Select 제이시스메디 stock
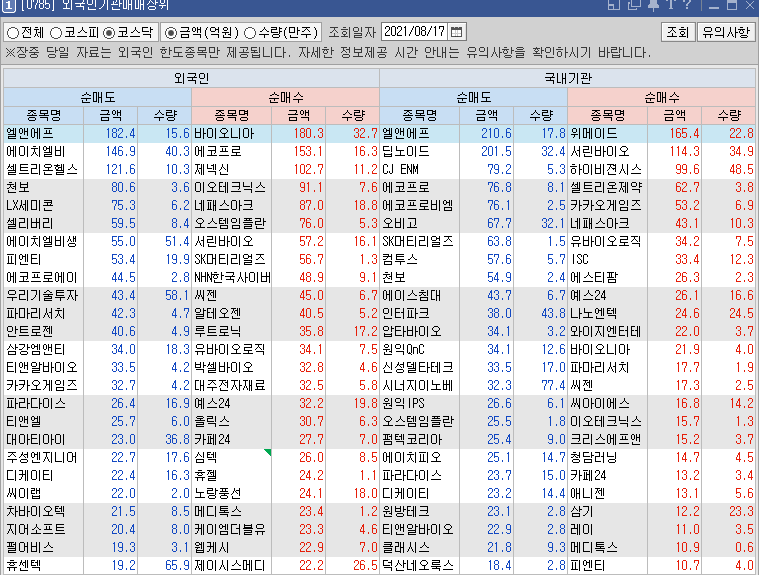The width and height of the screenshot is (759, 575). tap(230, 565)
